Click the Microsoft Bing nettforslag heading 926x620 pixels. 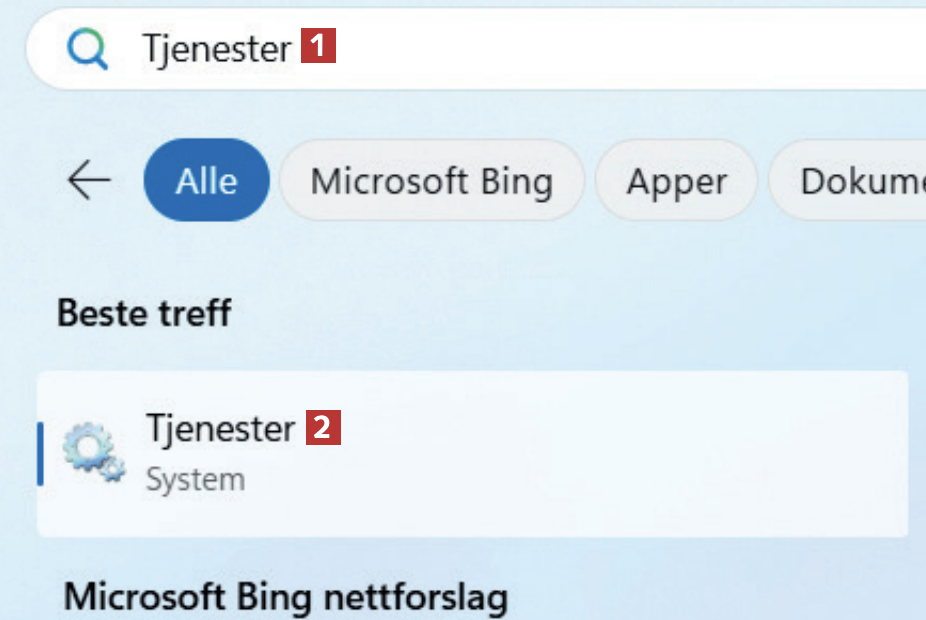point(286,598)
